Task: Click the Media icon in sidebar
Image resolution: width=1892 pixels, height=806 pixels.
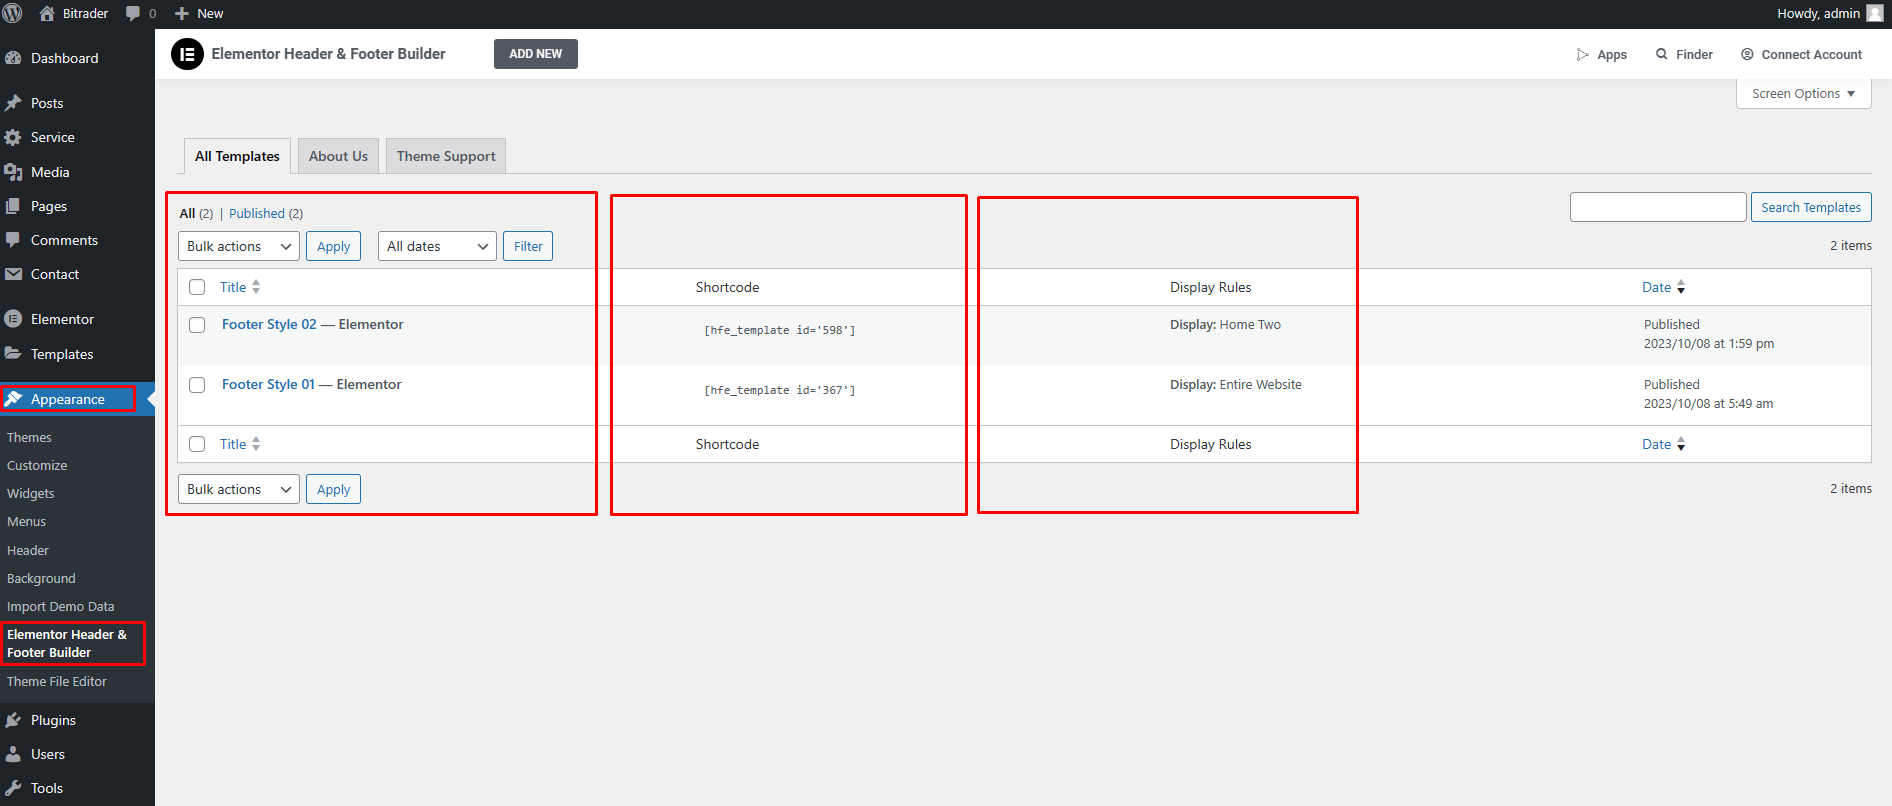Action: pyautogui.click(x=13, y=172)
